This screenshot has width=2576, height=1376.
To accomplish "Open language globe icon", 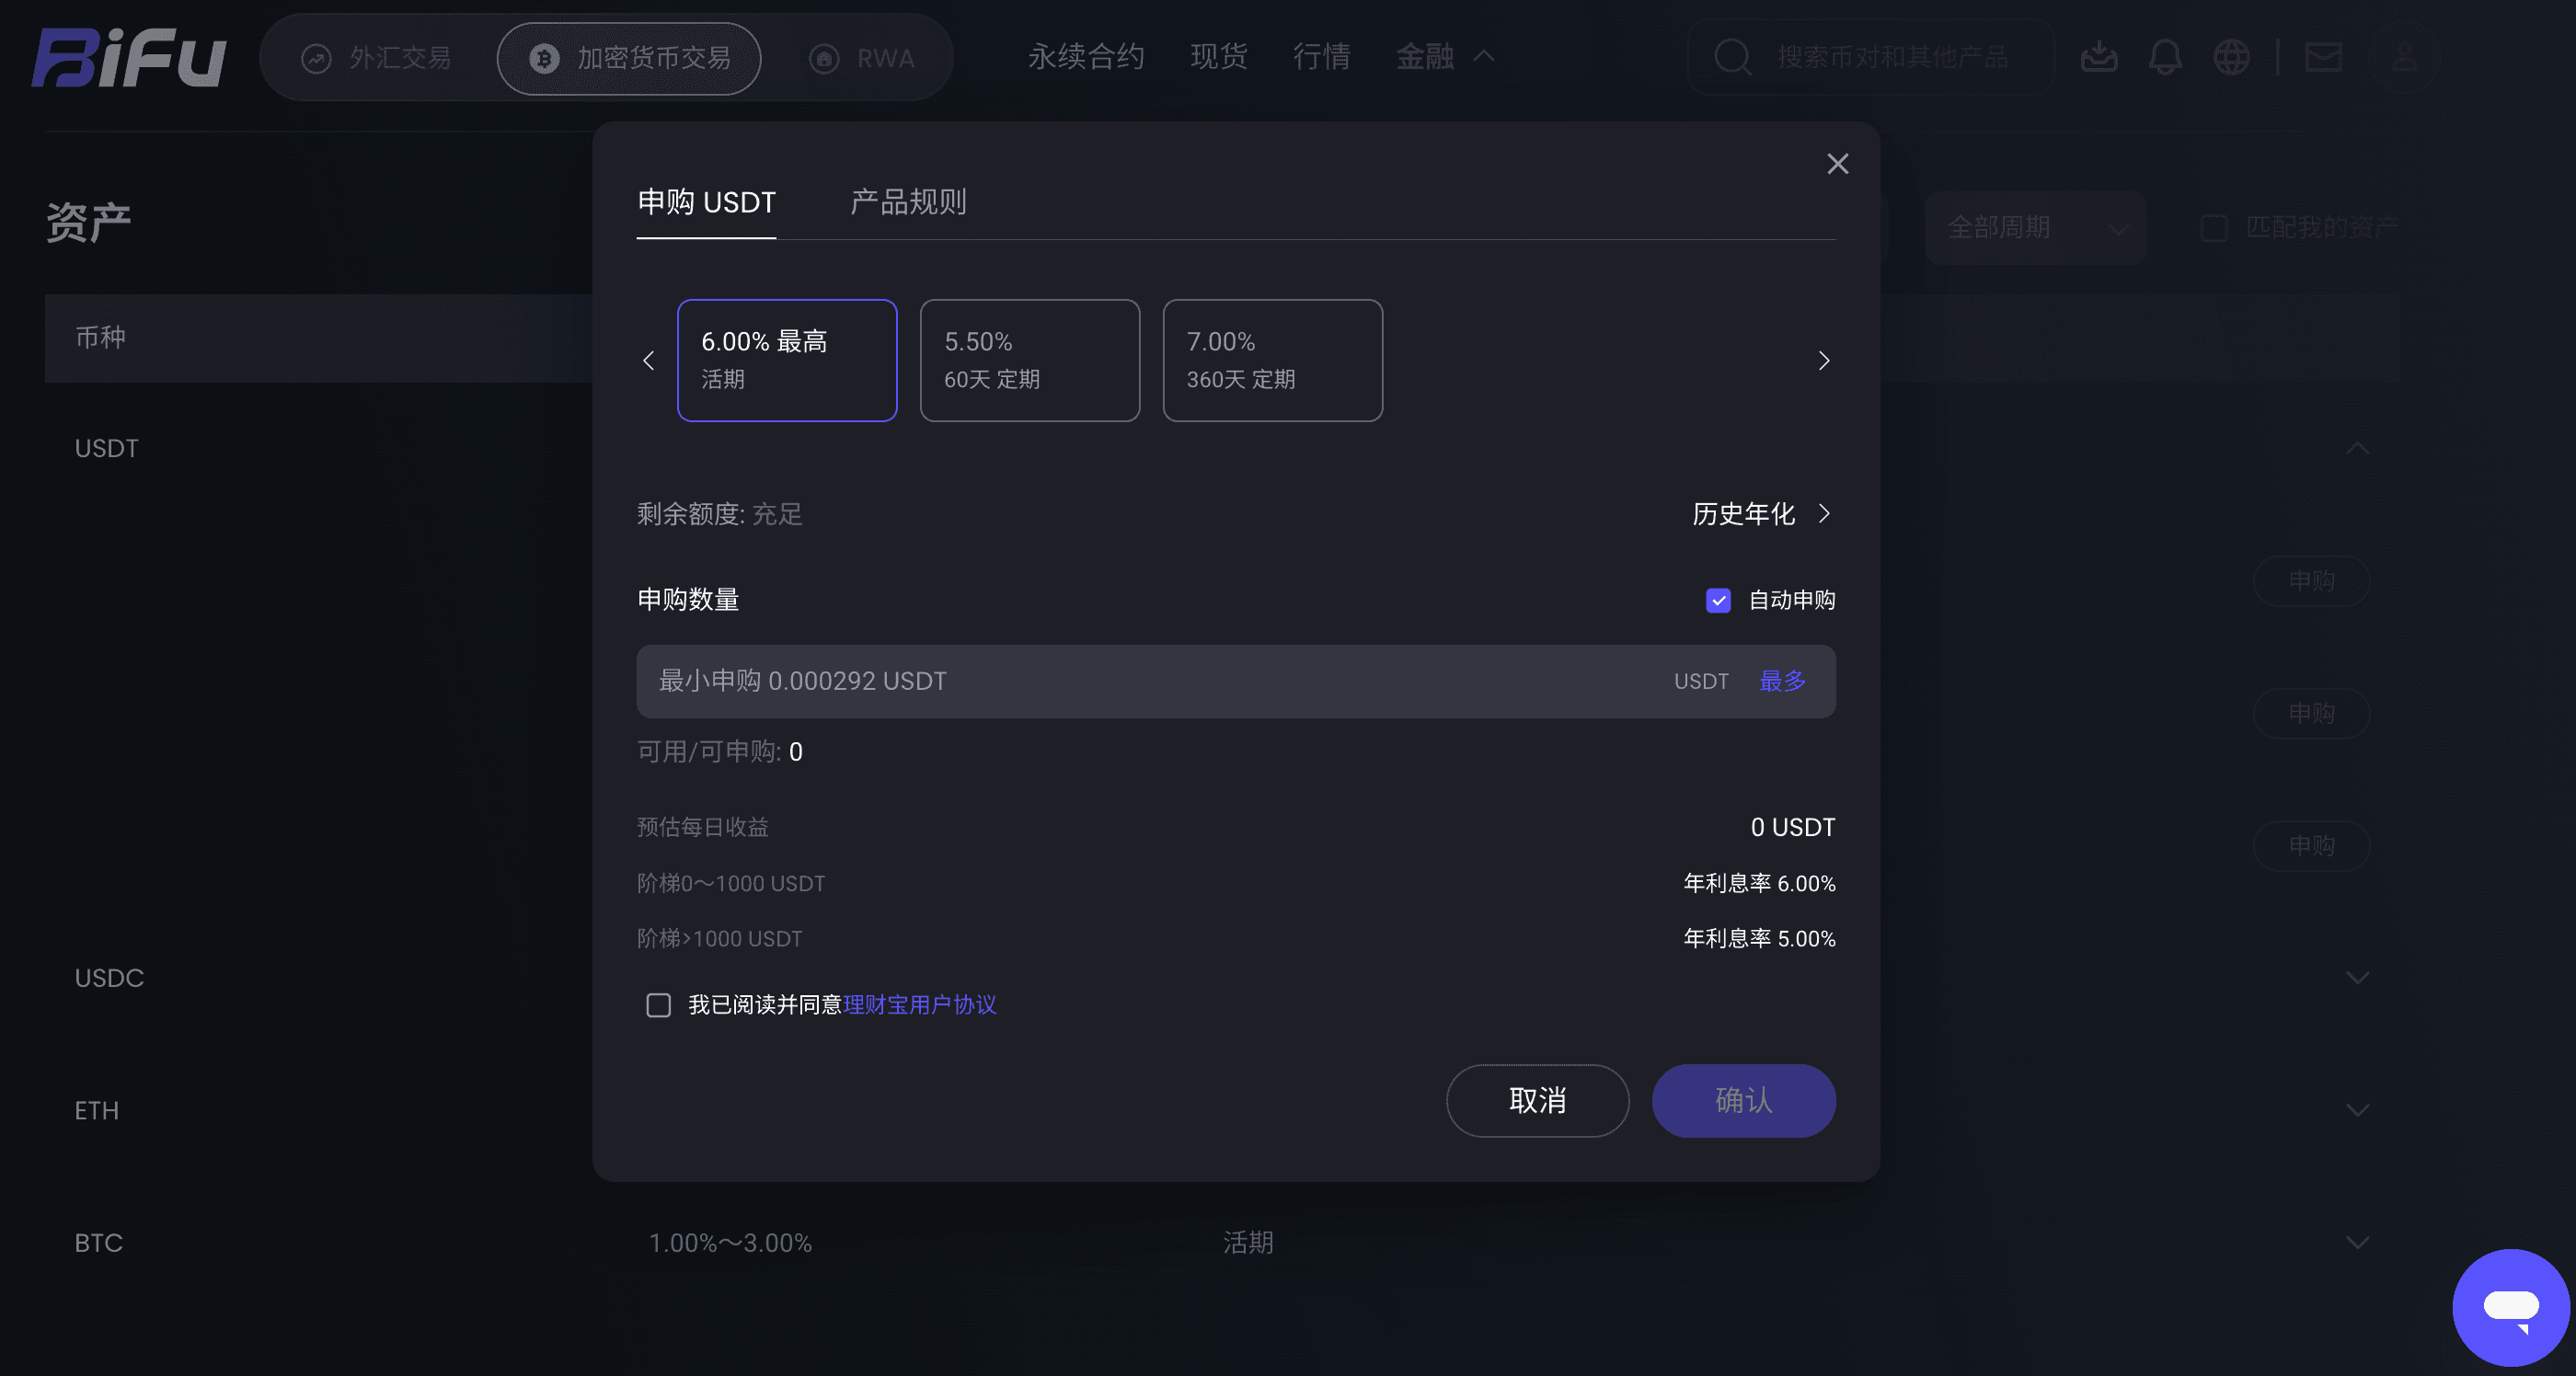I will coord(2231,57).
